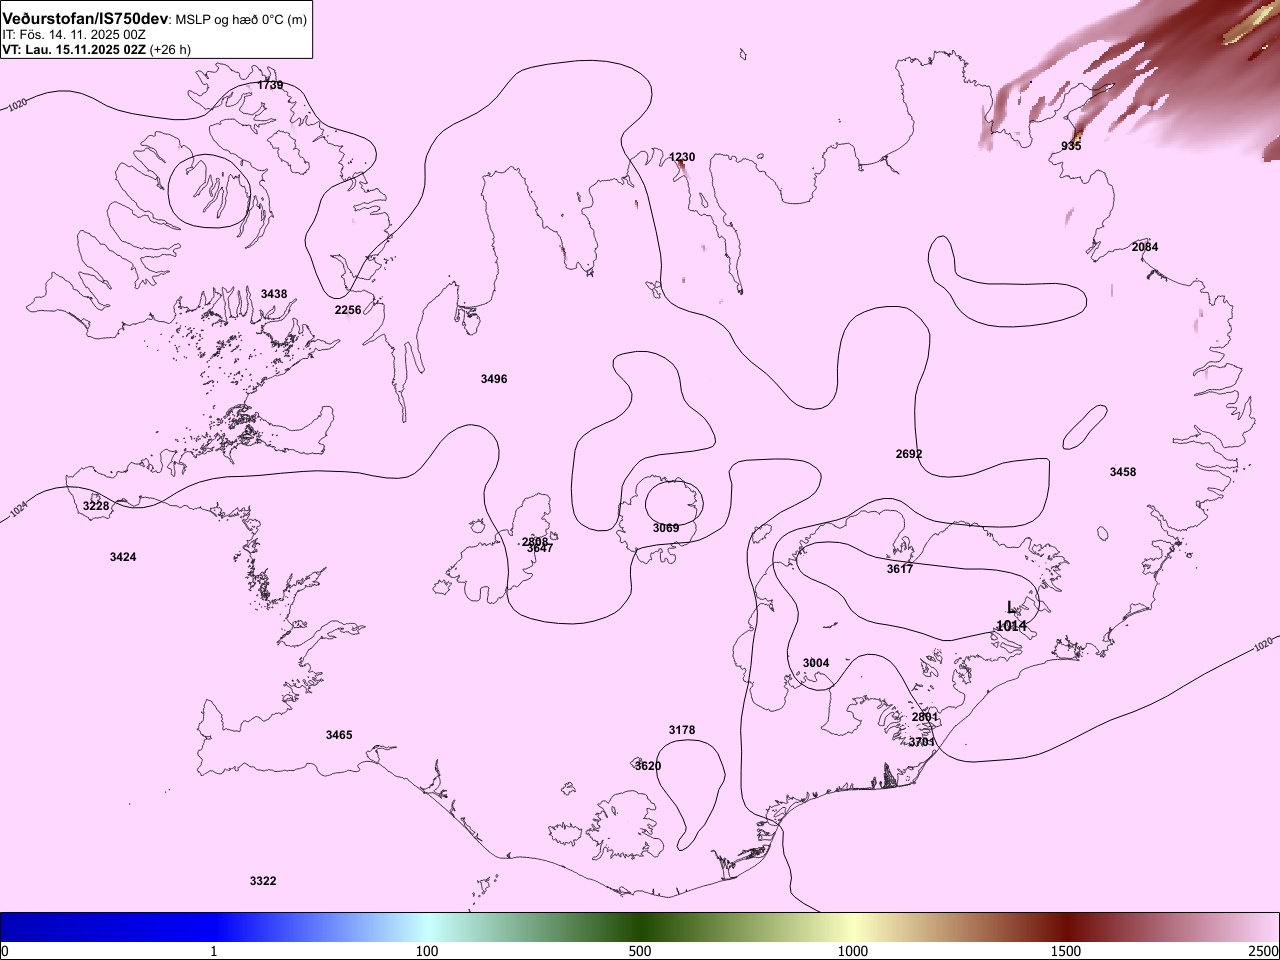Click the 3465 height value

point(339,736)
